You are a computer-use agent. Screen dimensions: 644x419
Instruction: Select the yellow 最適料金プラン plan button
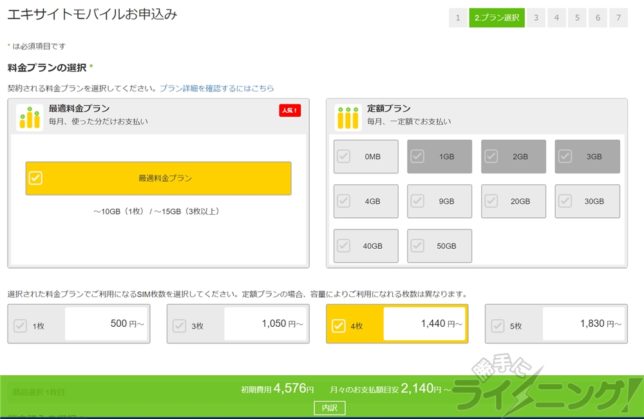click(x=159, y=178)
